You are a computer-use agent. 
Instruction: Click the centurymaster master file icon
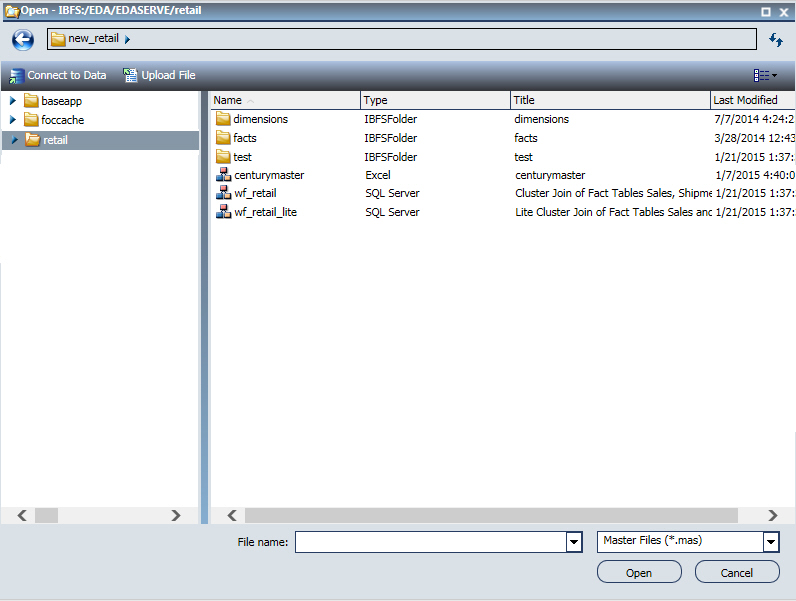click(x=223, y=175)
